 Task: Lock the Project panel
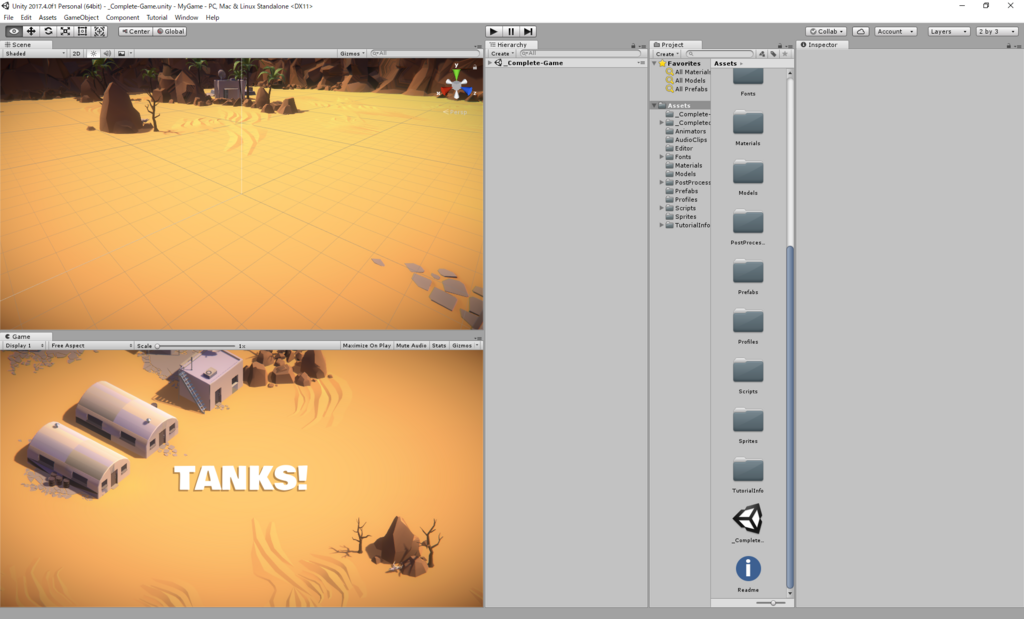(780, 45)
